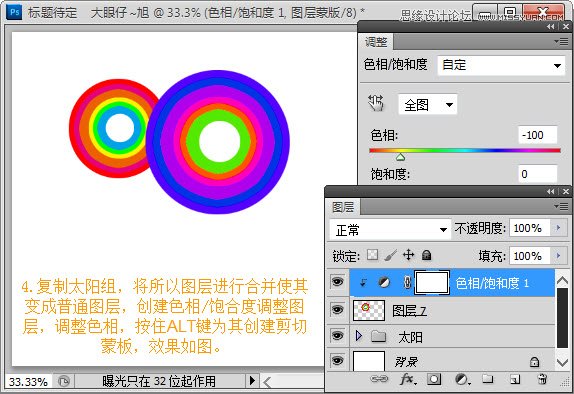Select the on-image hue adjustment hand tool
574x394 pixels.
coord(376,103)
